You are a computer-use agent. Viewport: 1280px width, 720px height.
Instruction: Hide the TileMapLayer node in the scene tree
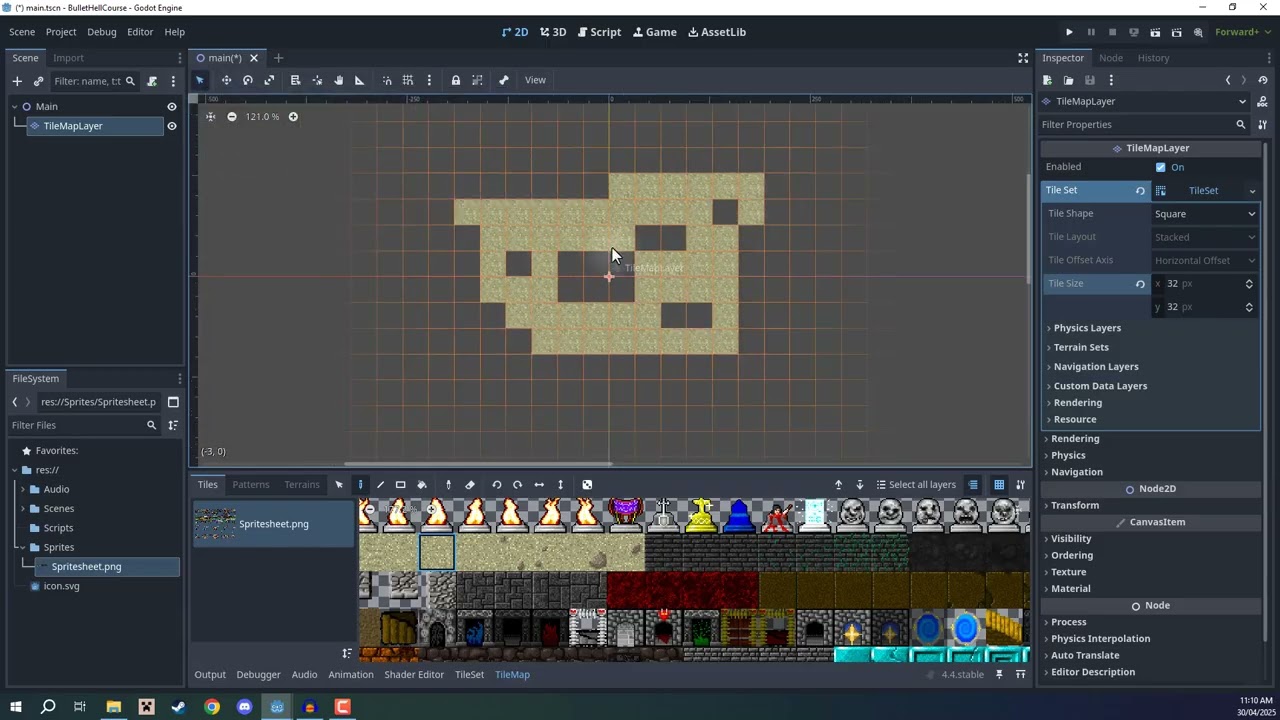tap(172, 126)
